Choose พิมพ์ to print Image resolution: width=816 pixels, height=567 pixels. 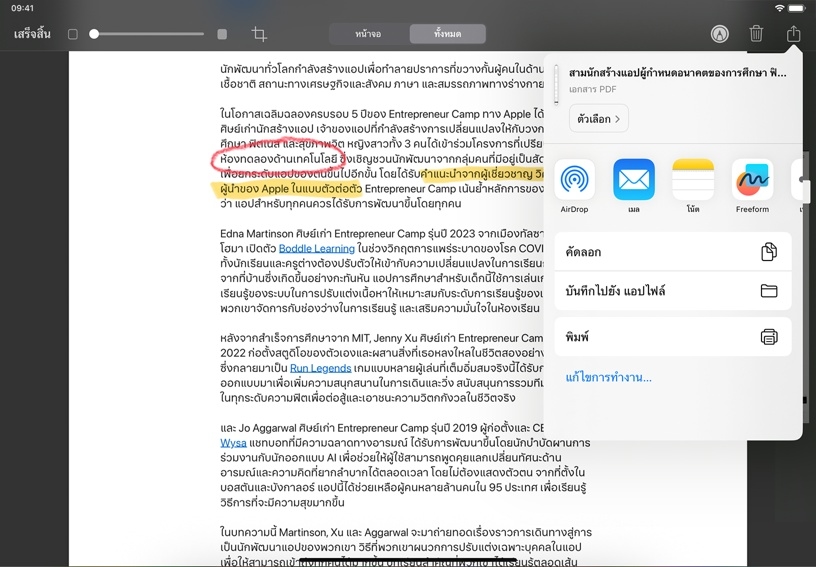coord(672,336)
